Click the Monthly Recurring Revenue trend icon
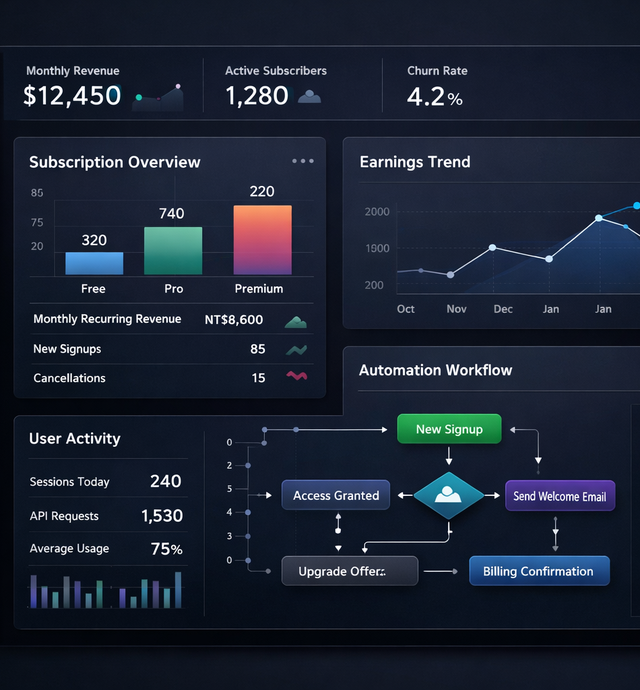Viewport: 640px width, 690px height. (x=296, y=321)
